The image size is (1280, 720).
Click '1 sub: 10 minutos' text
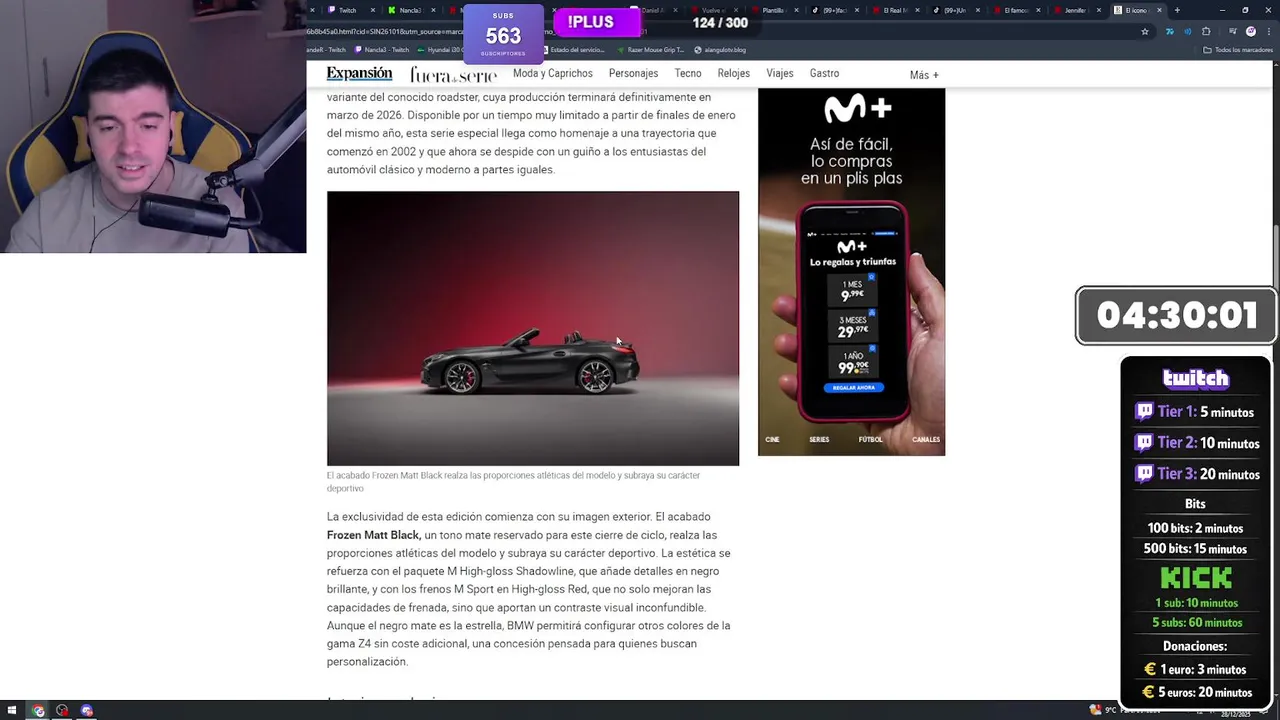pos(1196,603)
